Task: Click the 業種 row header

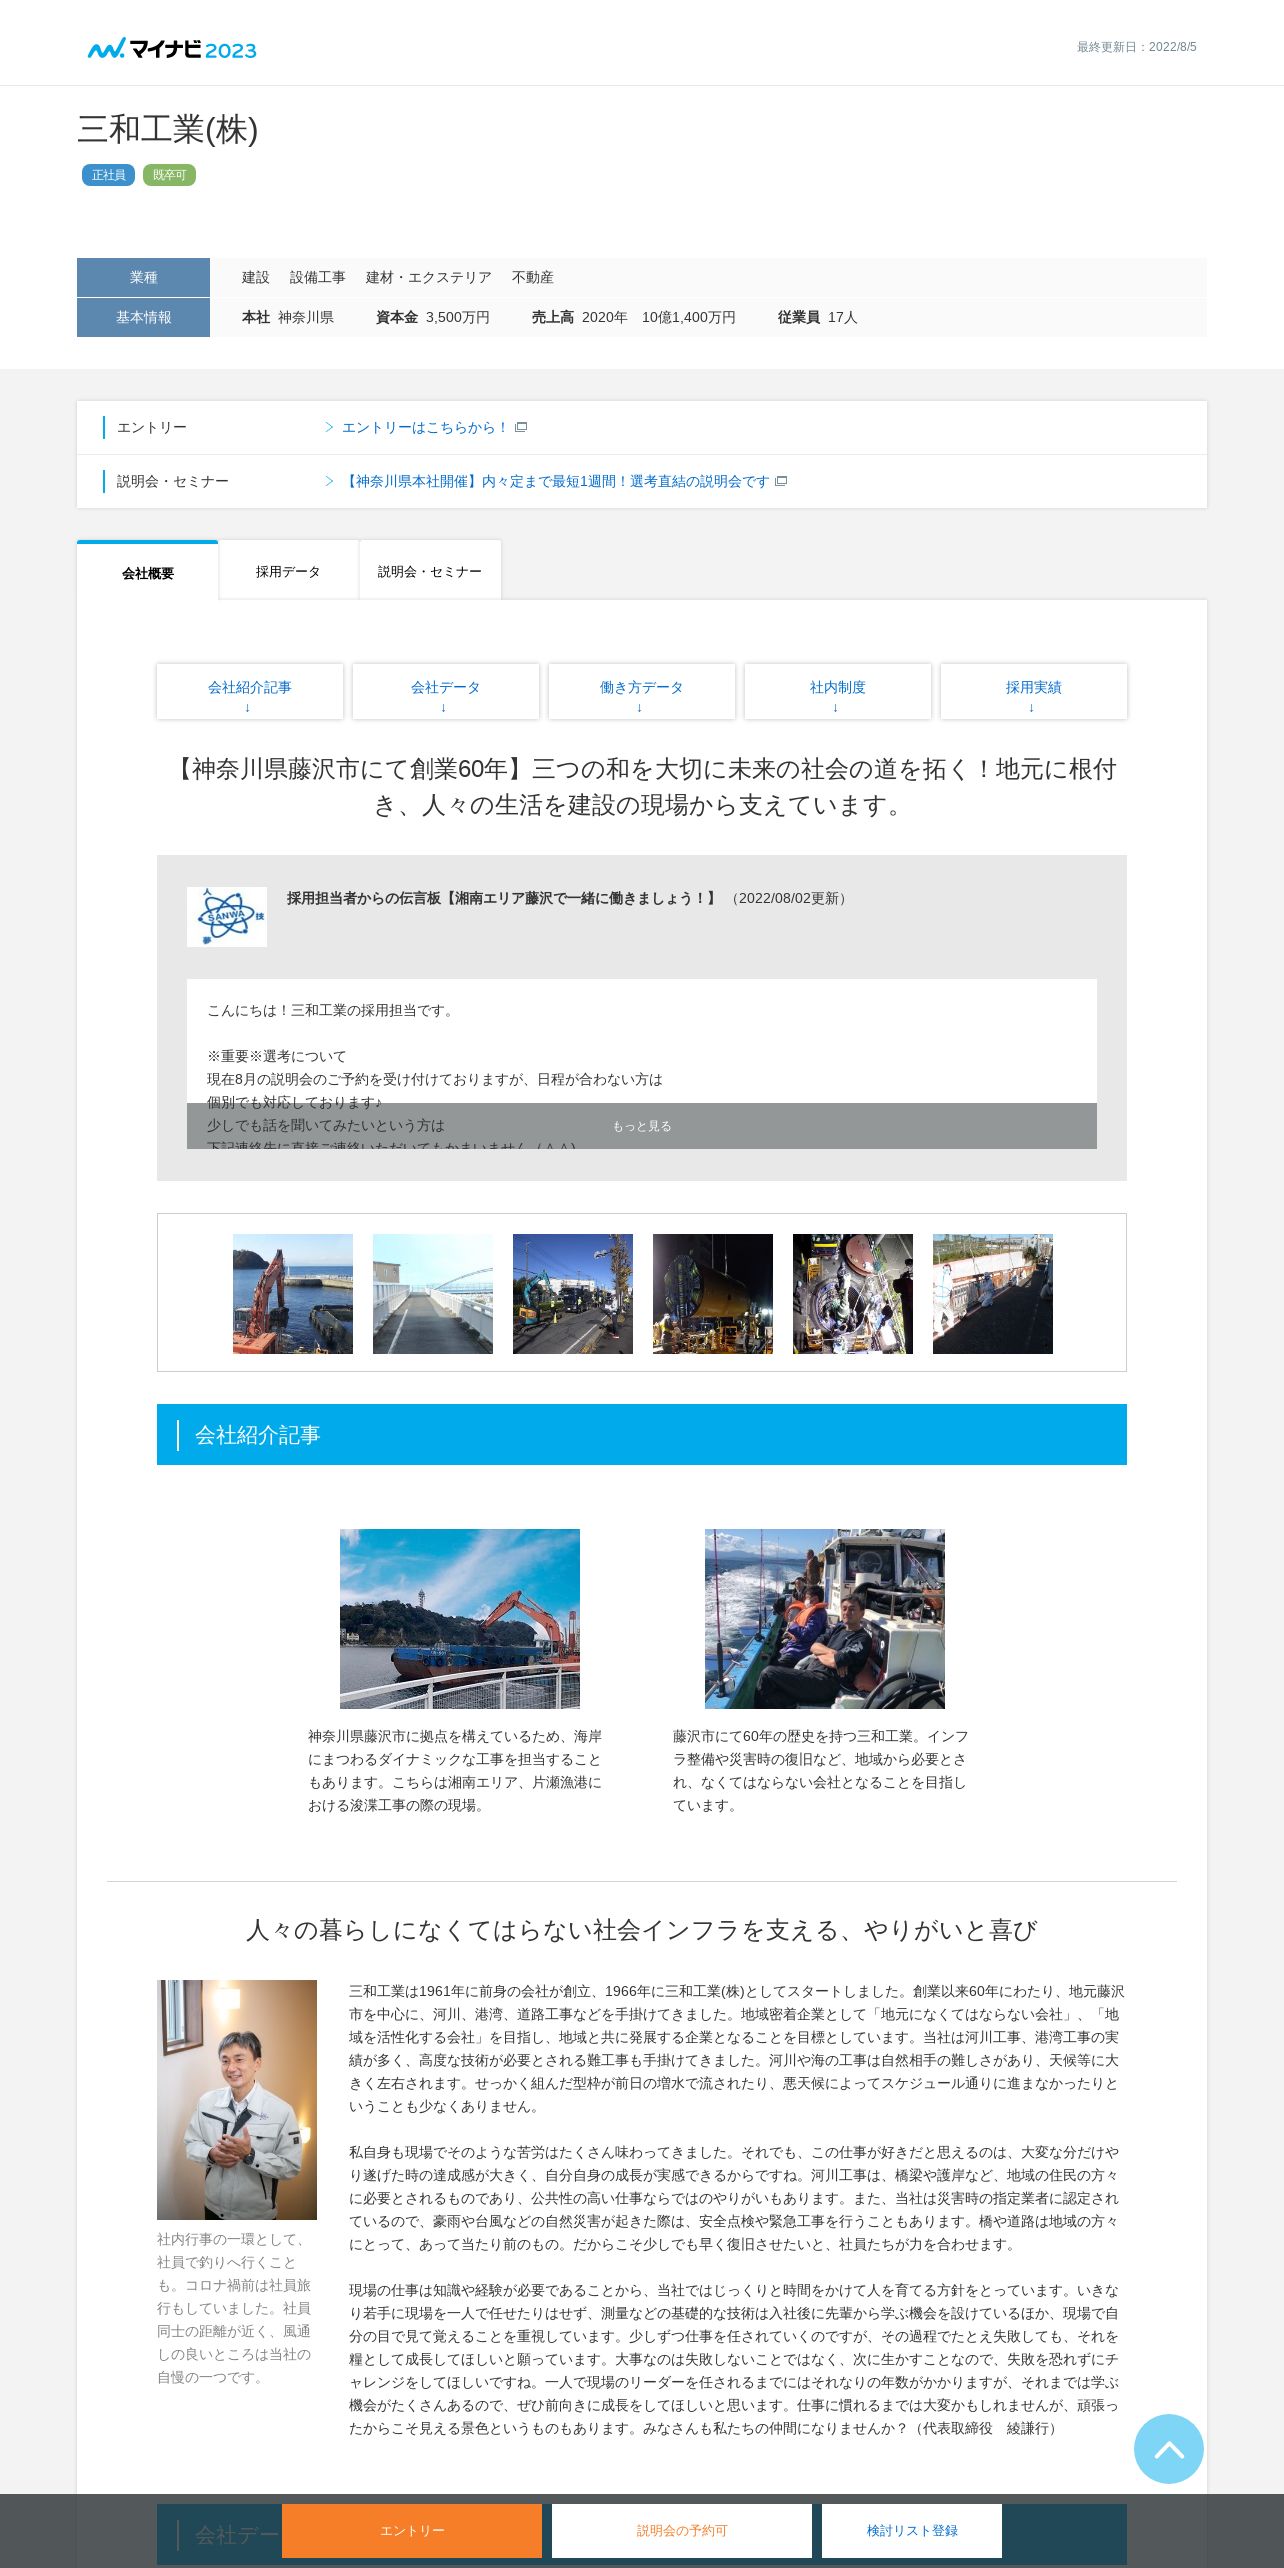Action: coord(143,277)
